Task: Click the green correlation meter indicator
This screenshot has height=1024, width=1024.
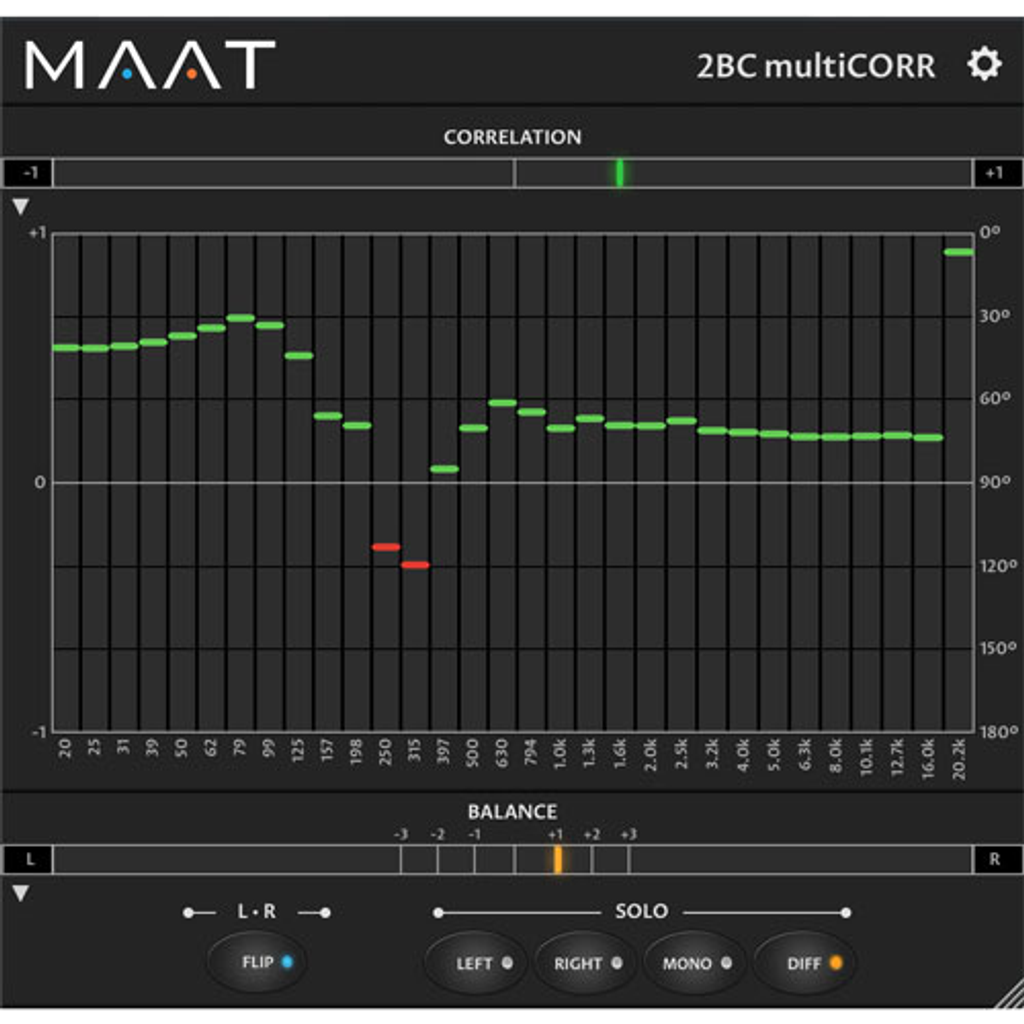Action: [620, 173]
